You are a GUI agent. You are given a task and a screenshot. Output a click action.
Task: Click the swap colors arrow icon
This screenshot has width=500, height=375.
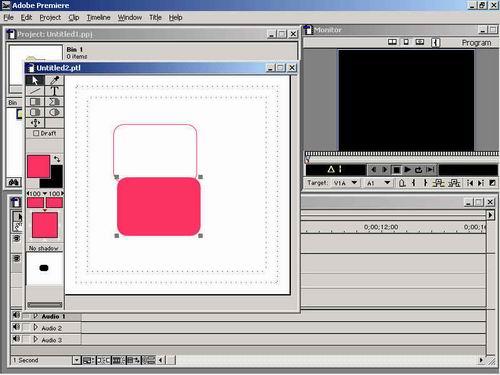click(x=57, y=159)
